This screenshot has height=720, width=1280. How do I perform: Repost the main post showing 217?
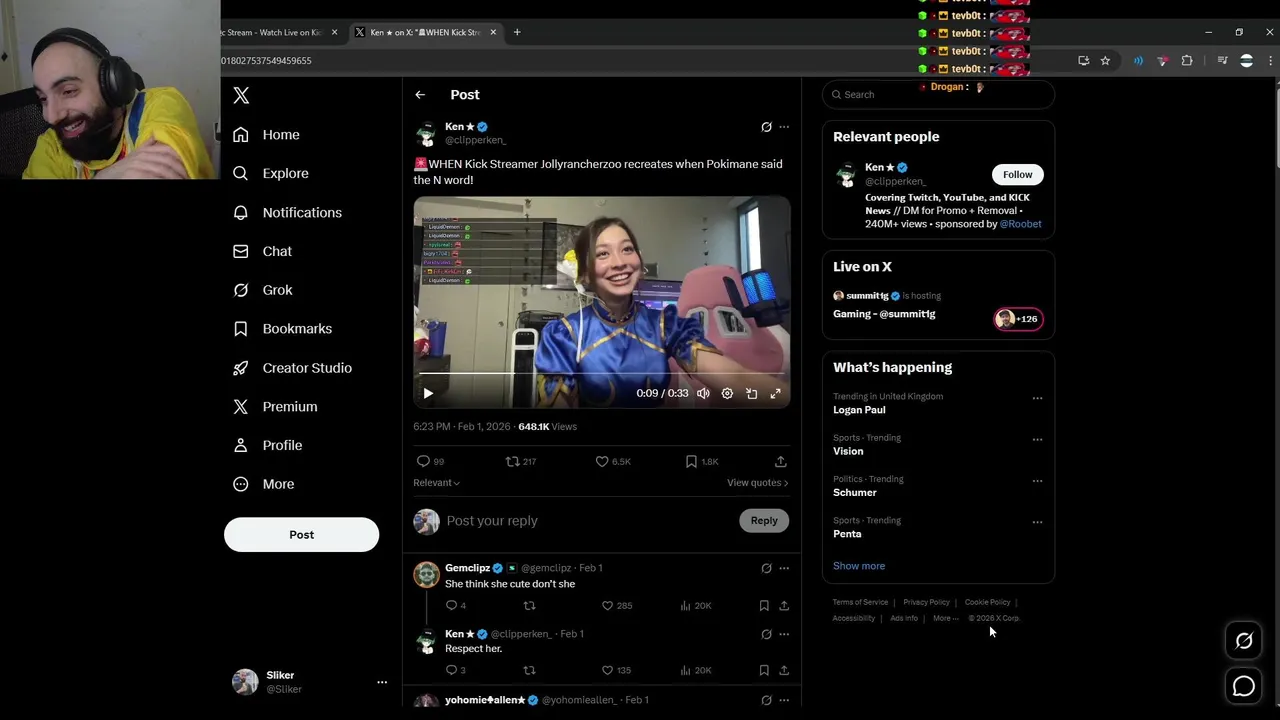pos(521,461)
